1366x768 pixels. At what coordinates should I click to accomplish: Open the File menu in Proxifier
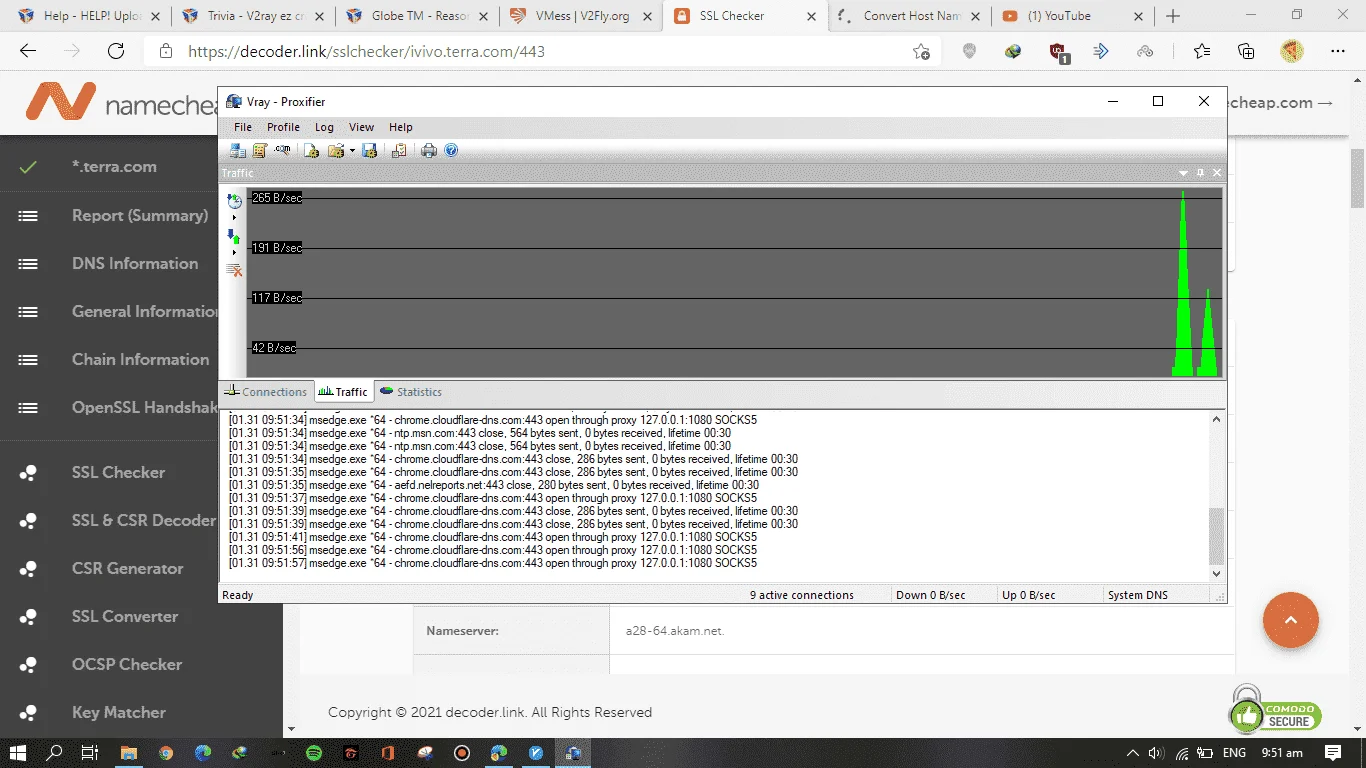point(243,127)
